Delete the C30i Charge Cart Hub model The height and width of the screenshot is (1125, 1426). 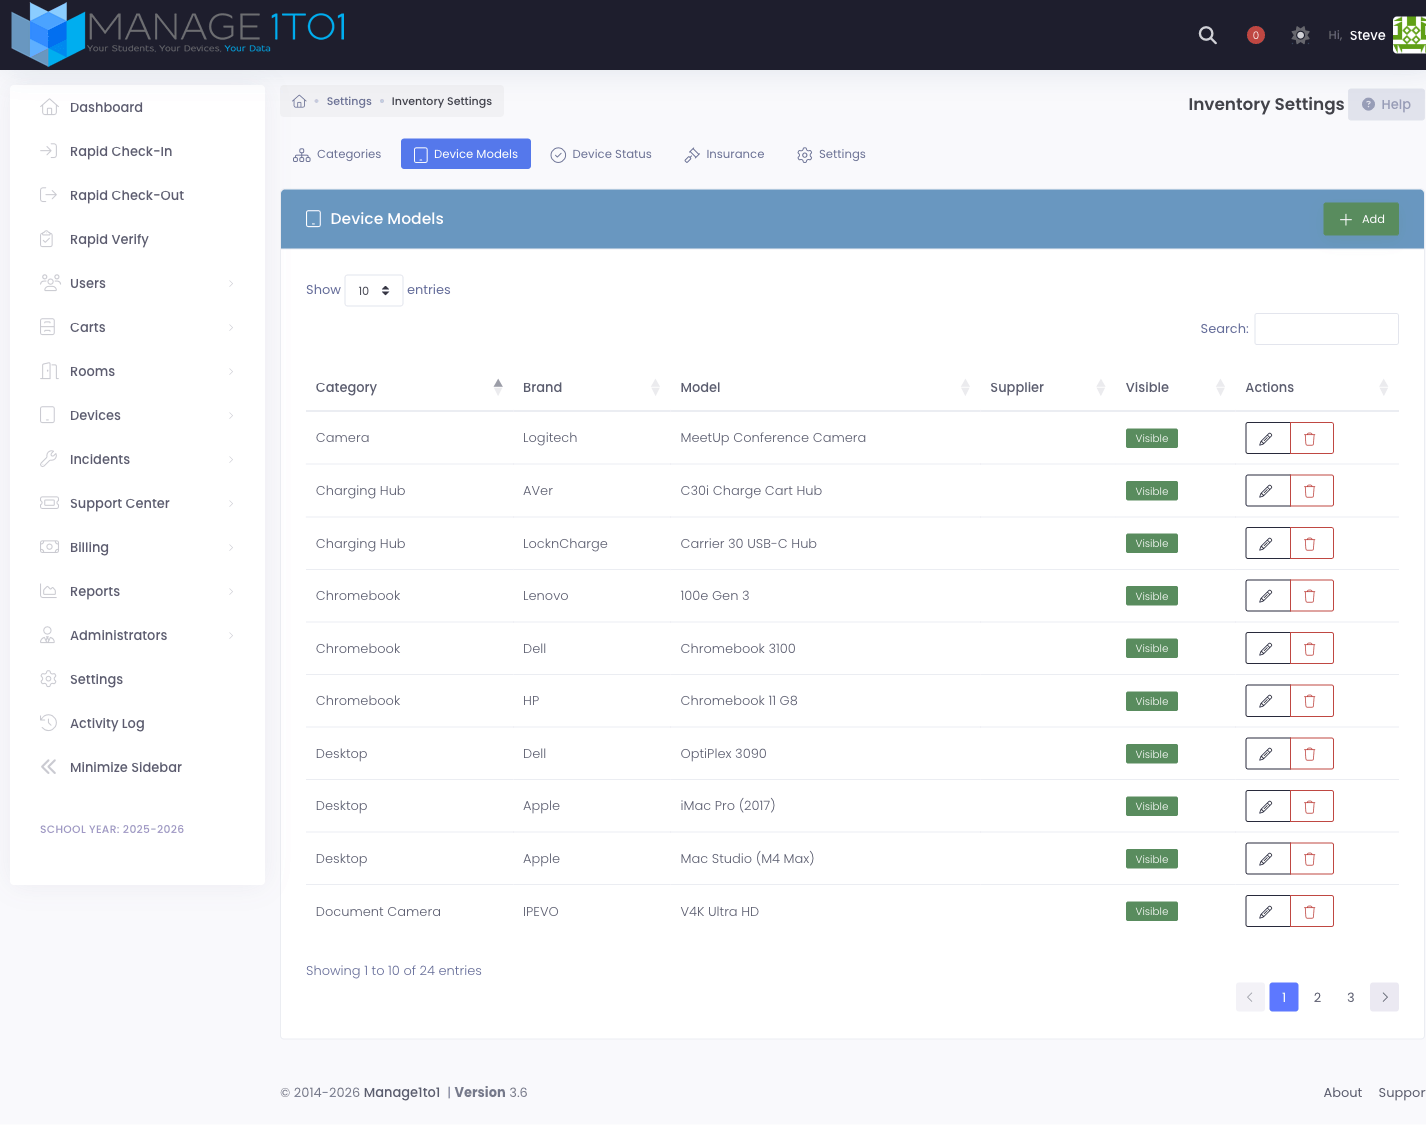[x=1311, y=491]
